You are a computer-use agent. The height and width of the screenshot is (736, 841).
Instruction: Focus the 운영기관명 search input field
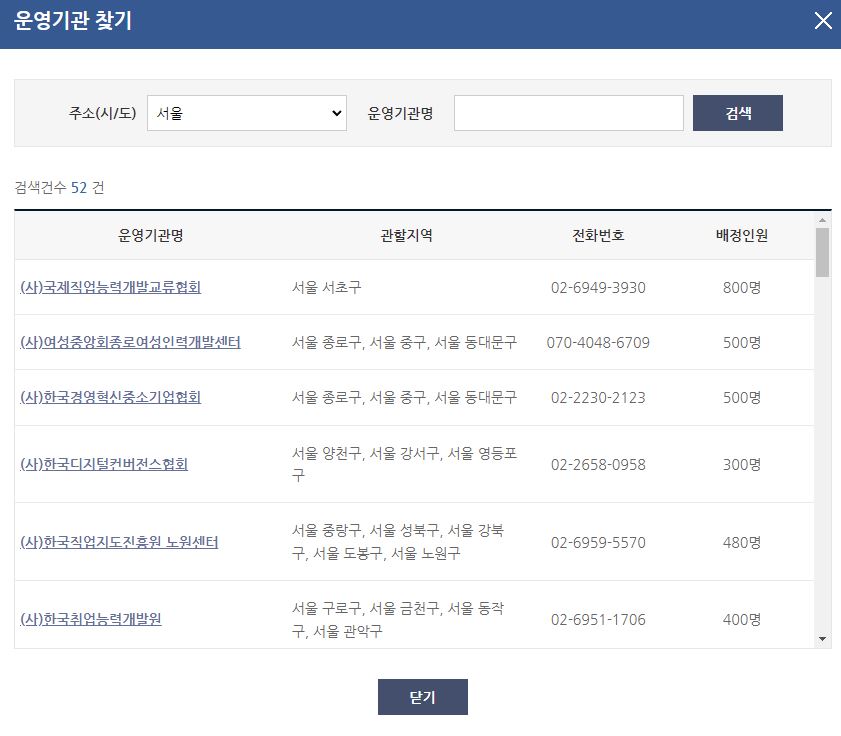tap(569, 113)
